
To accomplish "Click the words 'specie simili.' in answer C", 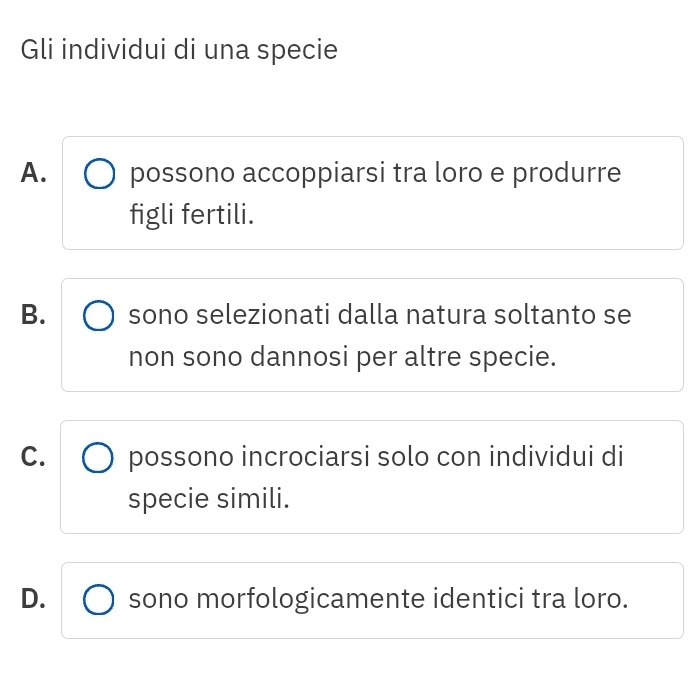I will (209, 499).
